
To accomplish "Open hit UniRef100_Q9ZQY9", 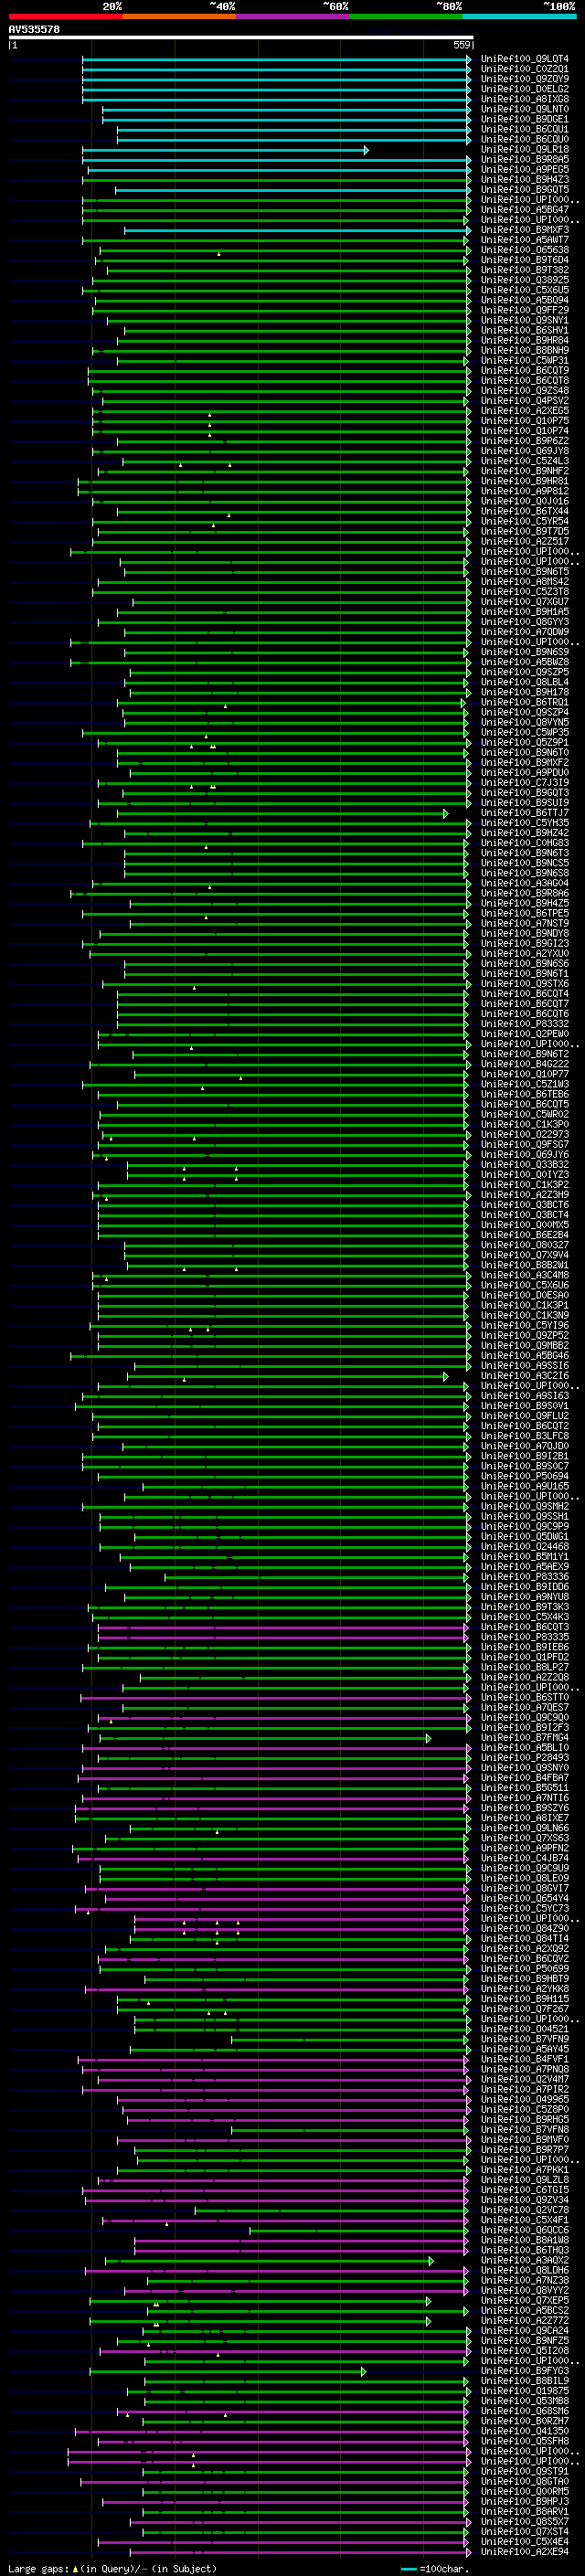I will tap(524, 79).
